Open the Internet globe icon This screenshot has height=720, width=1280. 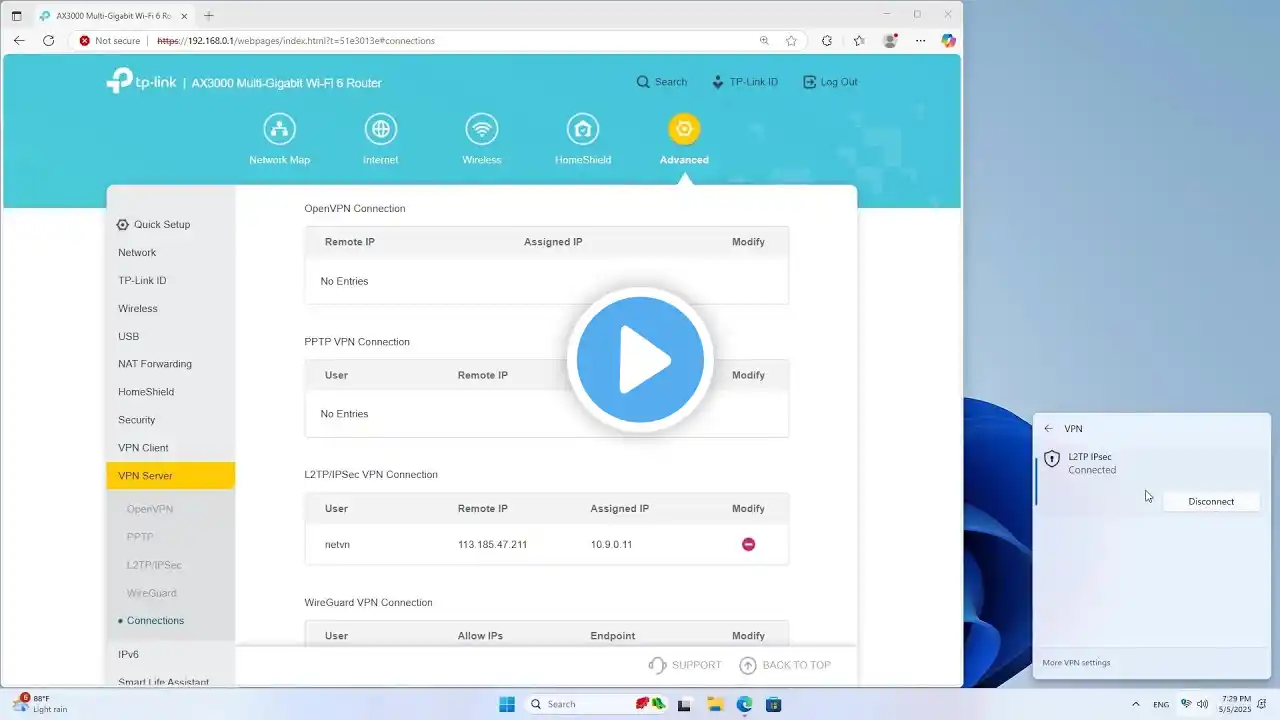pos(380,129)
